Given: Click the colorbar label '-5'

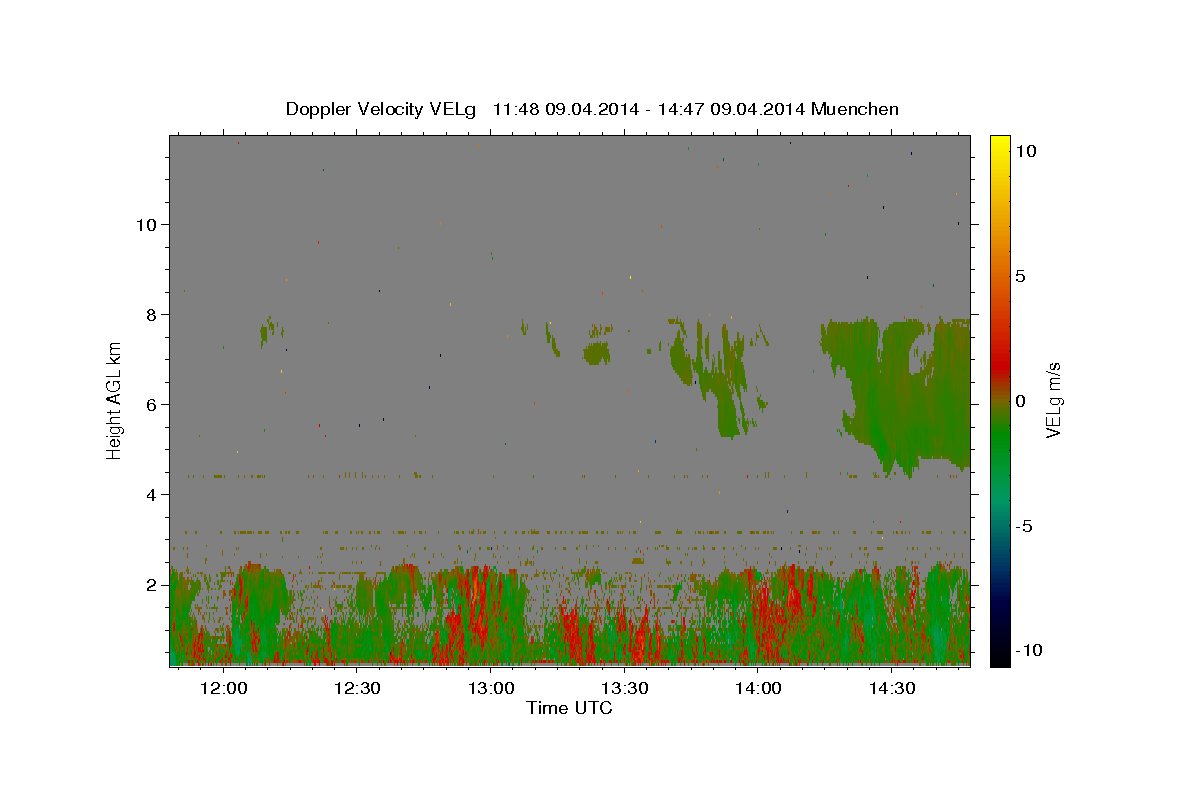Looking at the screenshot, I should (1025, 526).
